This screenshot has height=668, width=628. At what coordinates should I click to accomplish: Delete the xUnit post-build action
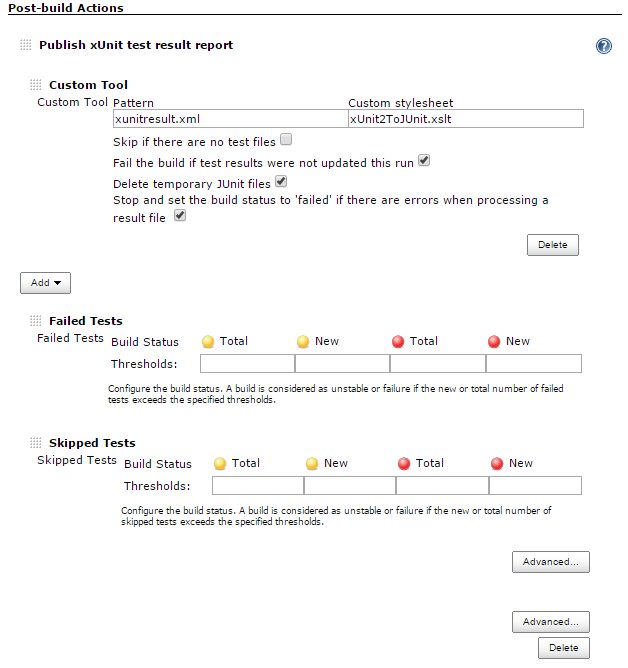563,648
